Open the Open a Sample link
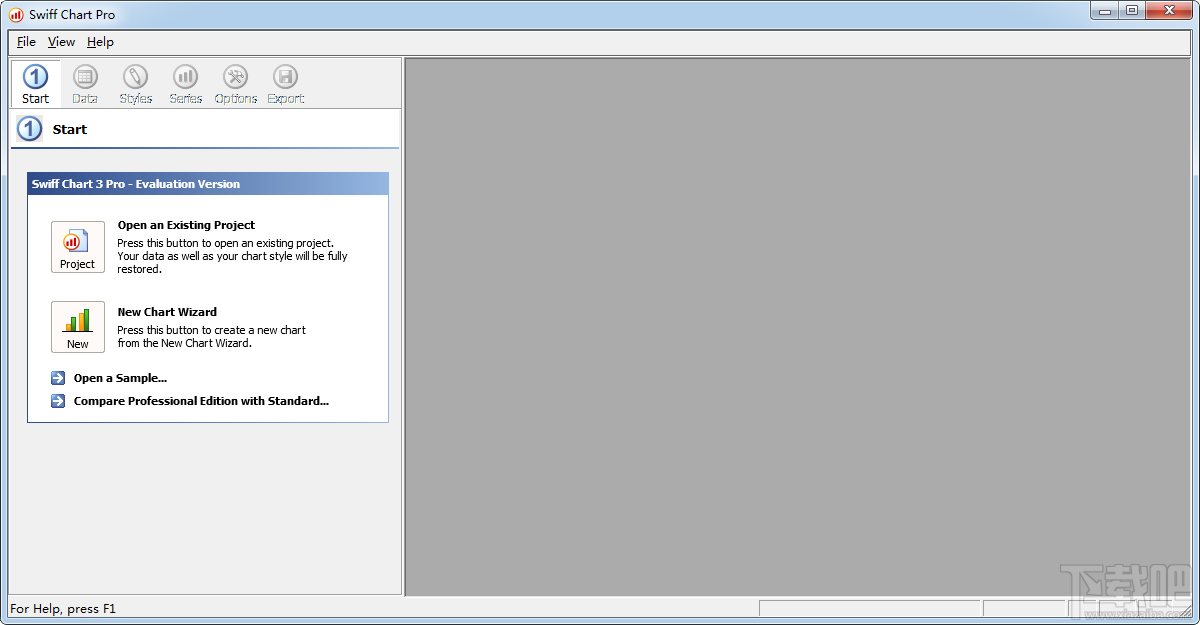 click(x=120, y=378)
